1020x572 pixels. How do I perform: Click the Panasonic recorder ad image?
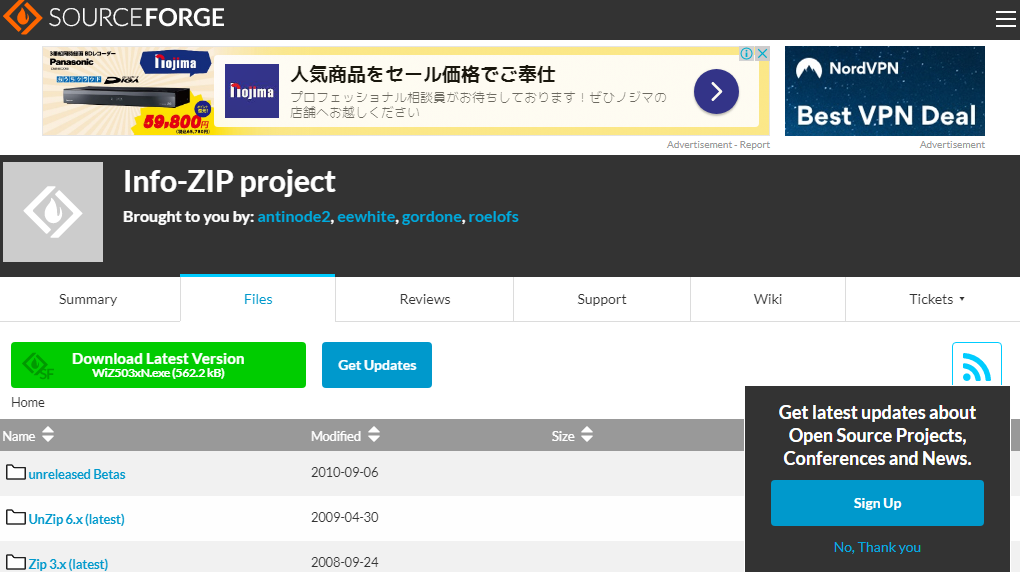pyautogui.click(x=129, y=91)
